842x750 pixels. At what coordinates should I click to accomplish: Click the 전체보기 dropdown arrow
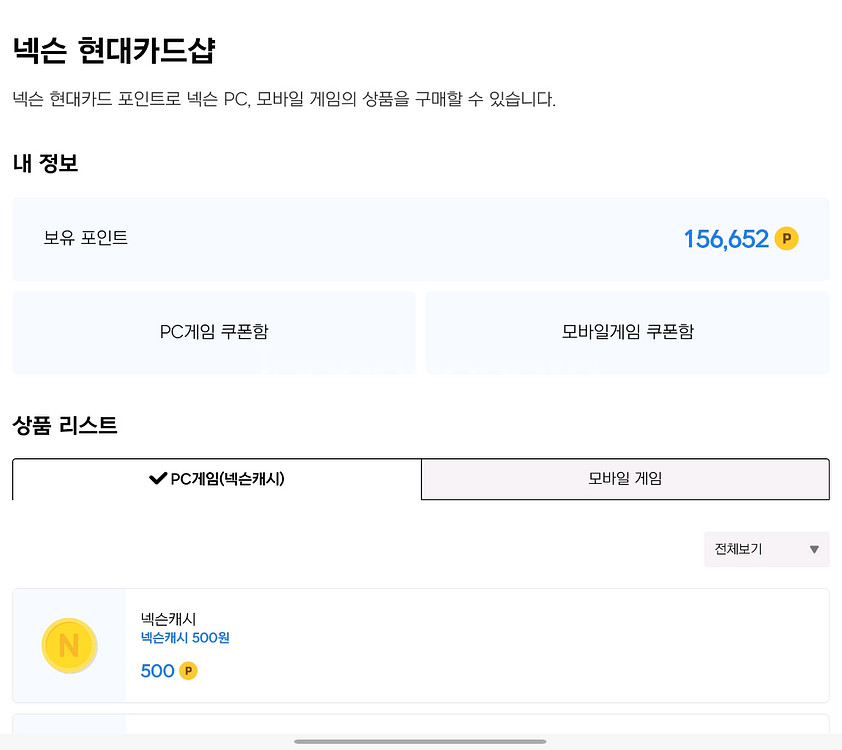(x=814, y=549)
